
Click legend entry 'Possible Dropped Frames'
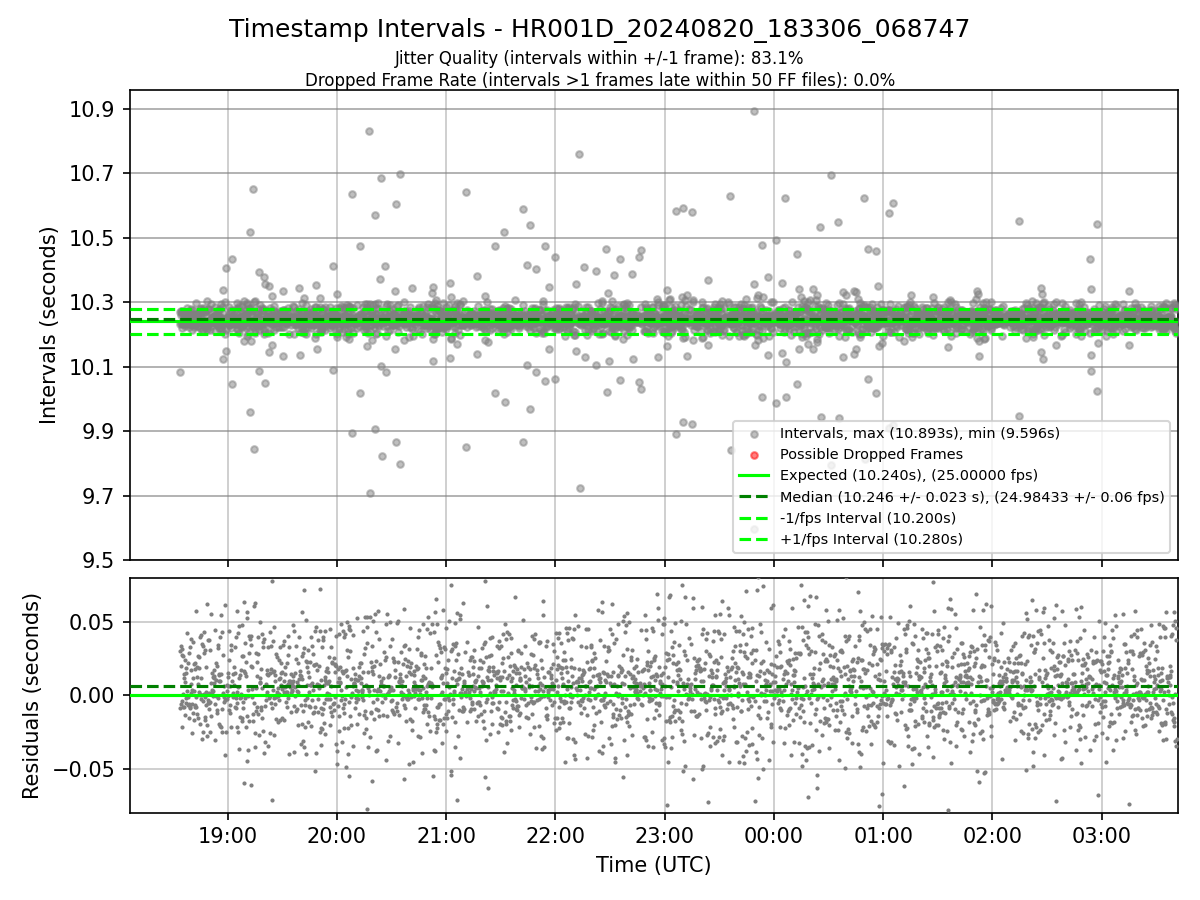(871, 454)
